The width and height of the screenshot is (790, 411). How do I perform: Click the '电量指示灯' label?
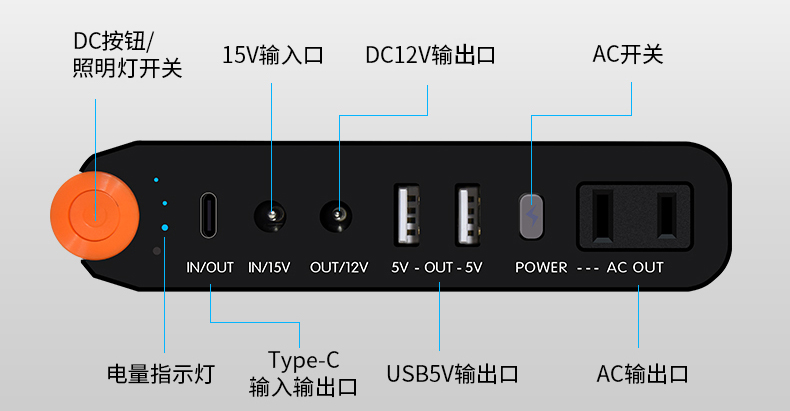(x=161, y=374)
